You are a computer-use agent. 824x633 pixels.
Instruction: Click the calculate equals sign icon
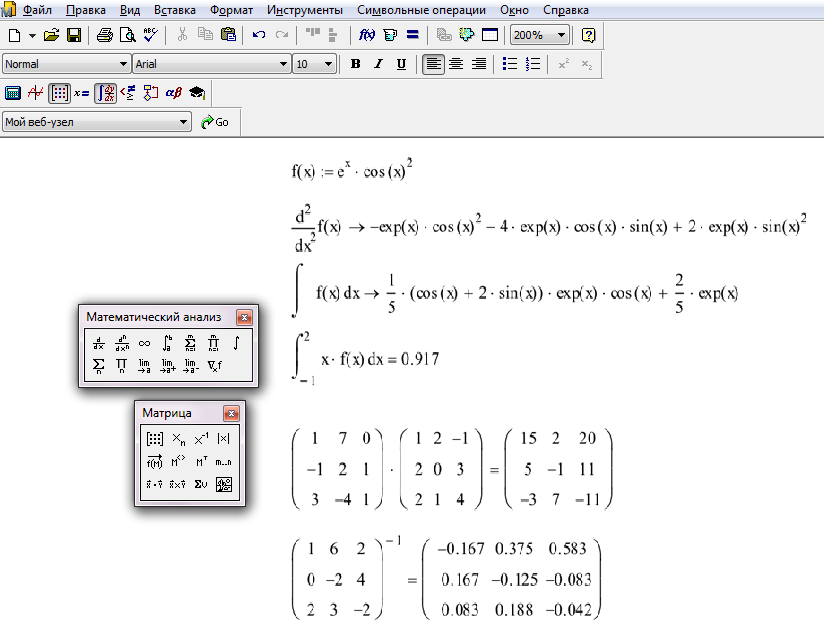tap(413, 35)
